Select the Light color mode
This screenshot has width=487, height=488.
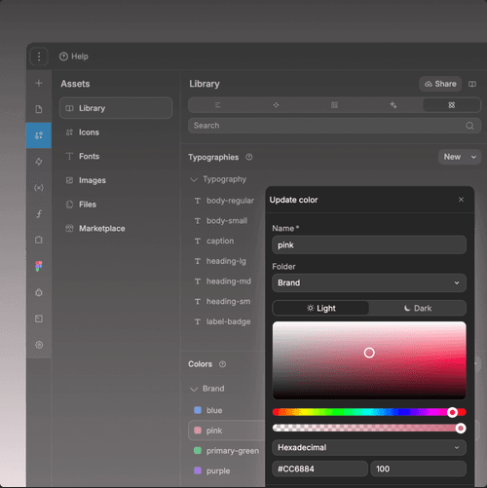tap(321, 308)
